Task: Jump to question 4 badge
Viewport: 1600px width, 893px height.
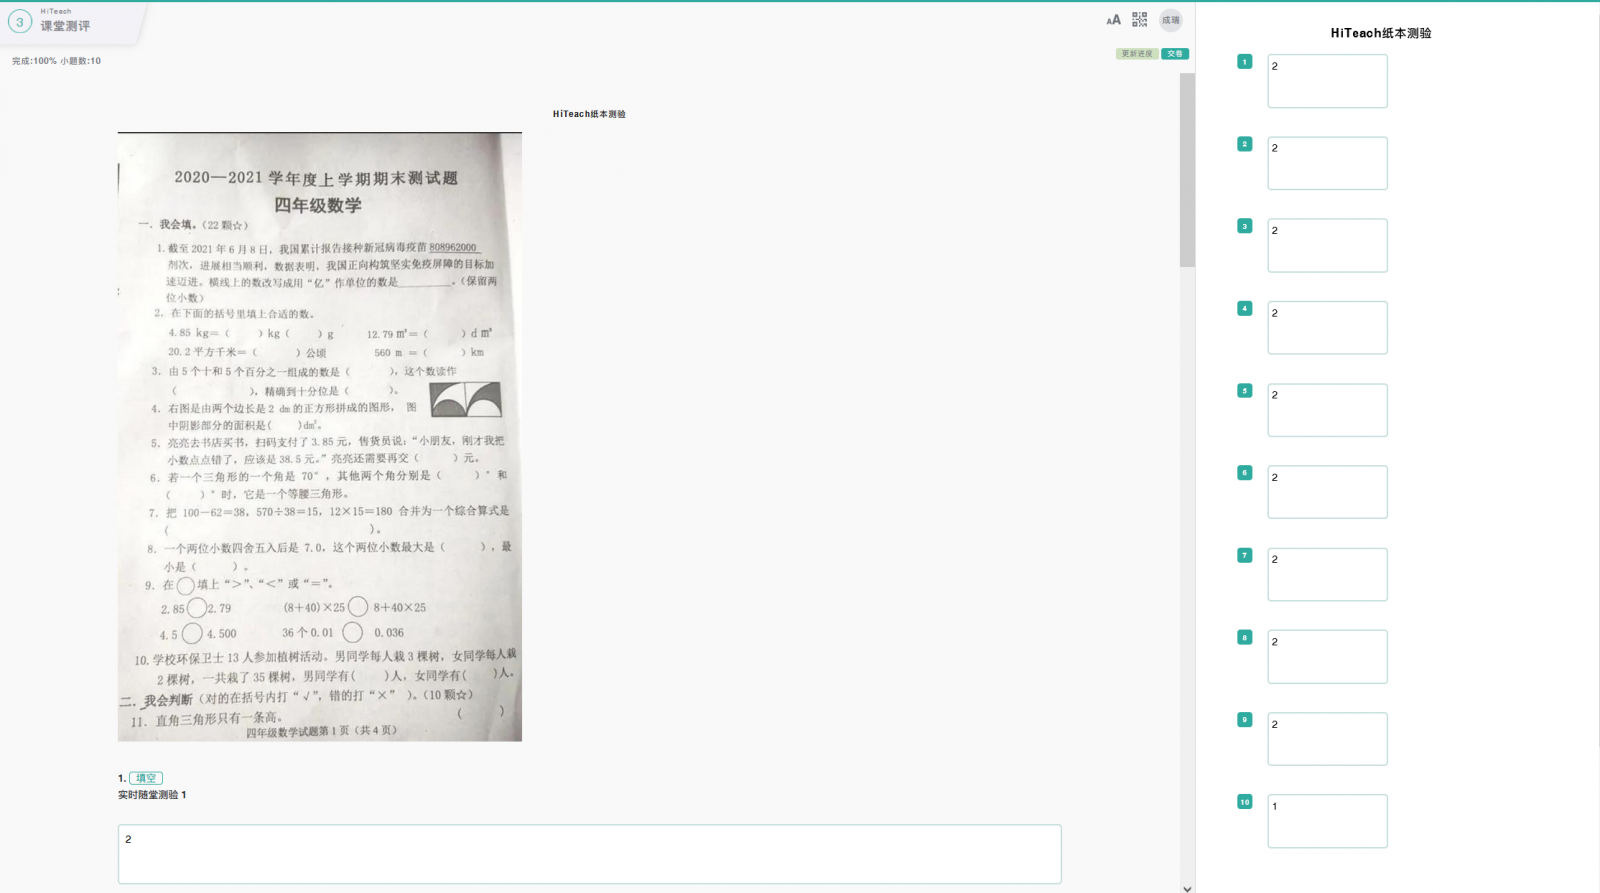Action: click(1244, 309)
